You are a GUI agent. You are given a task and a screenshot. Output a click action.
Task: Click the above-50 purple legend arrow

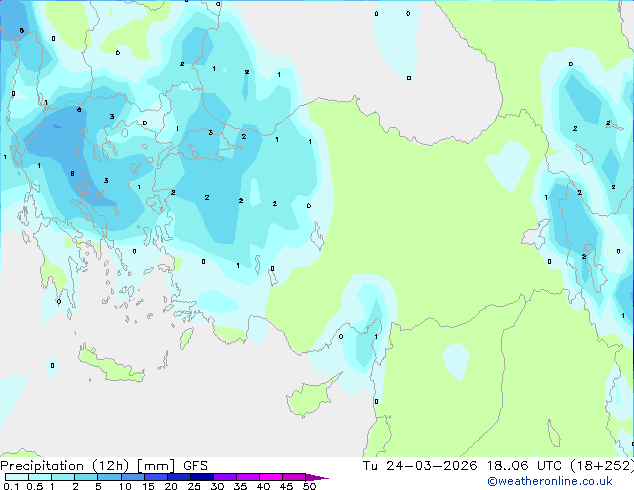click(x=317, y=477)
